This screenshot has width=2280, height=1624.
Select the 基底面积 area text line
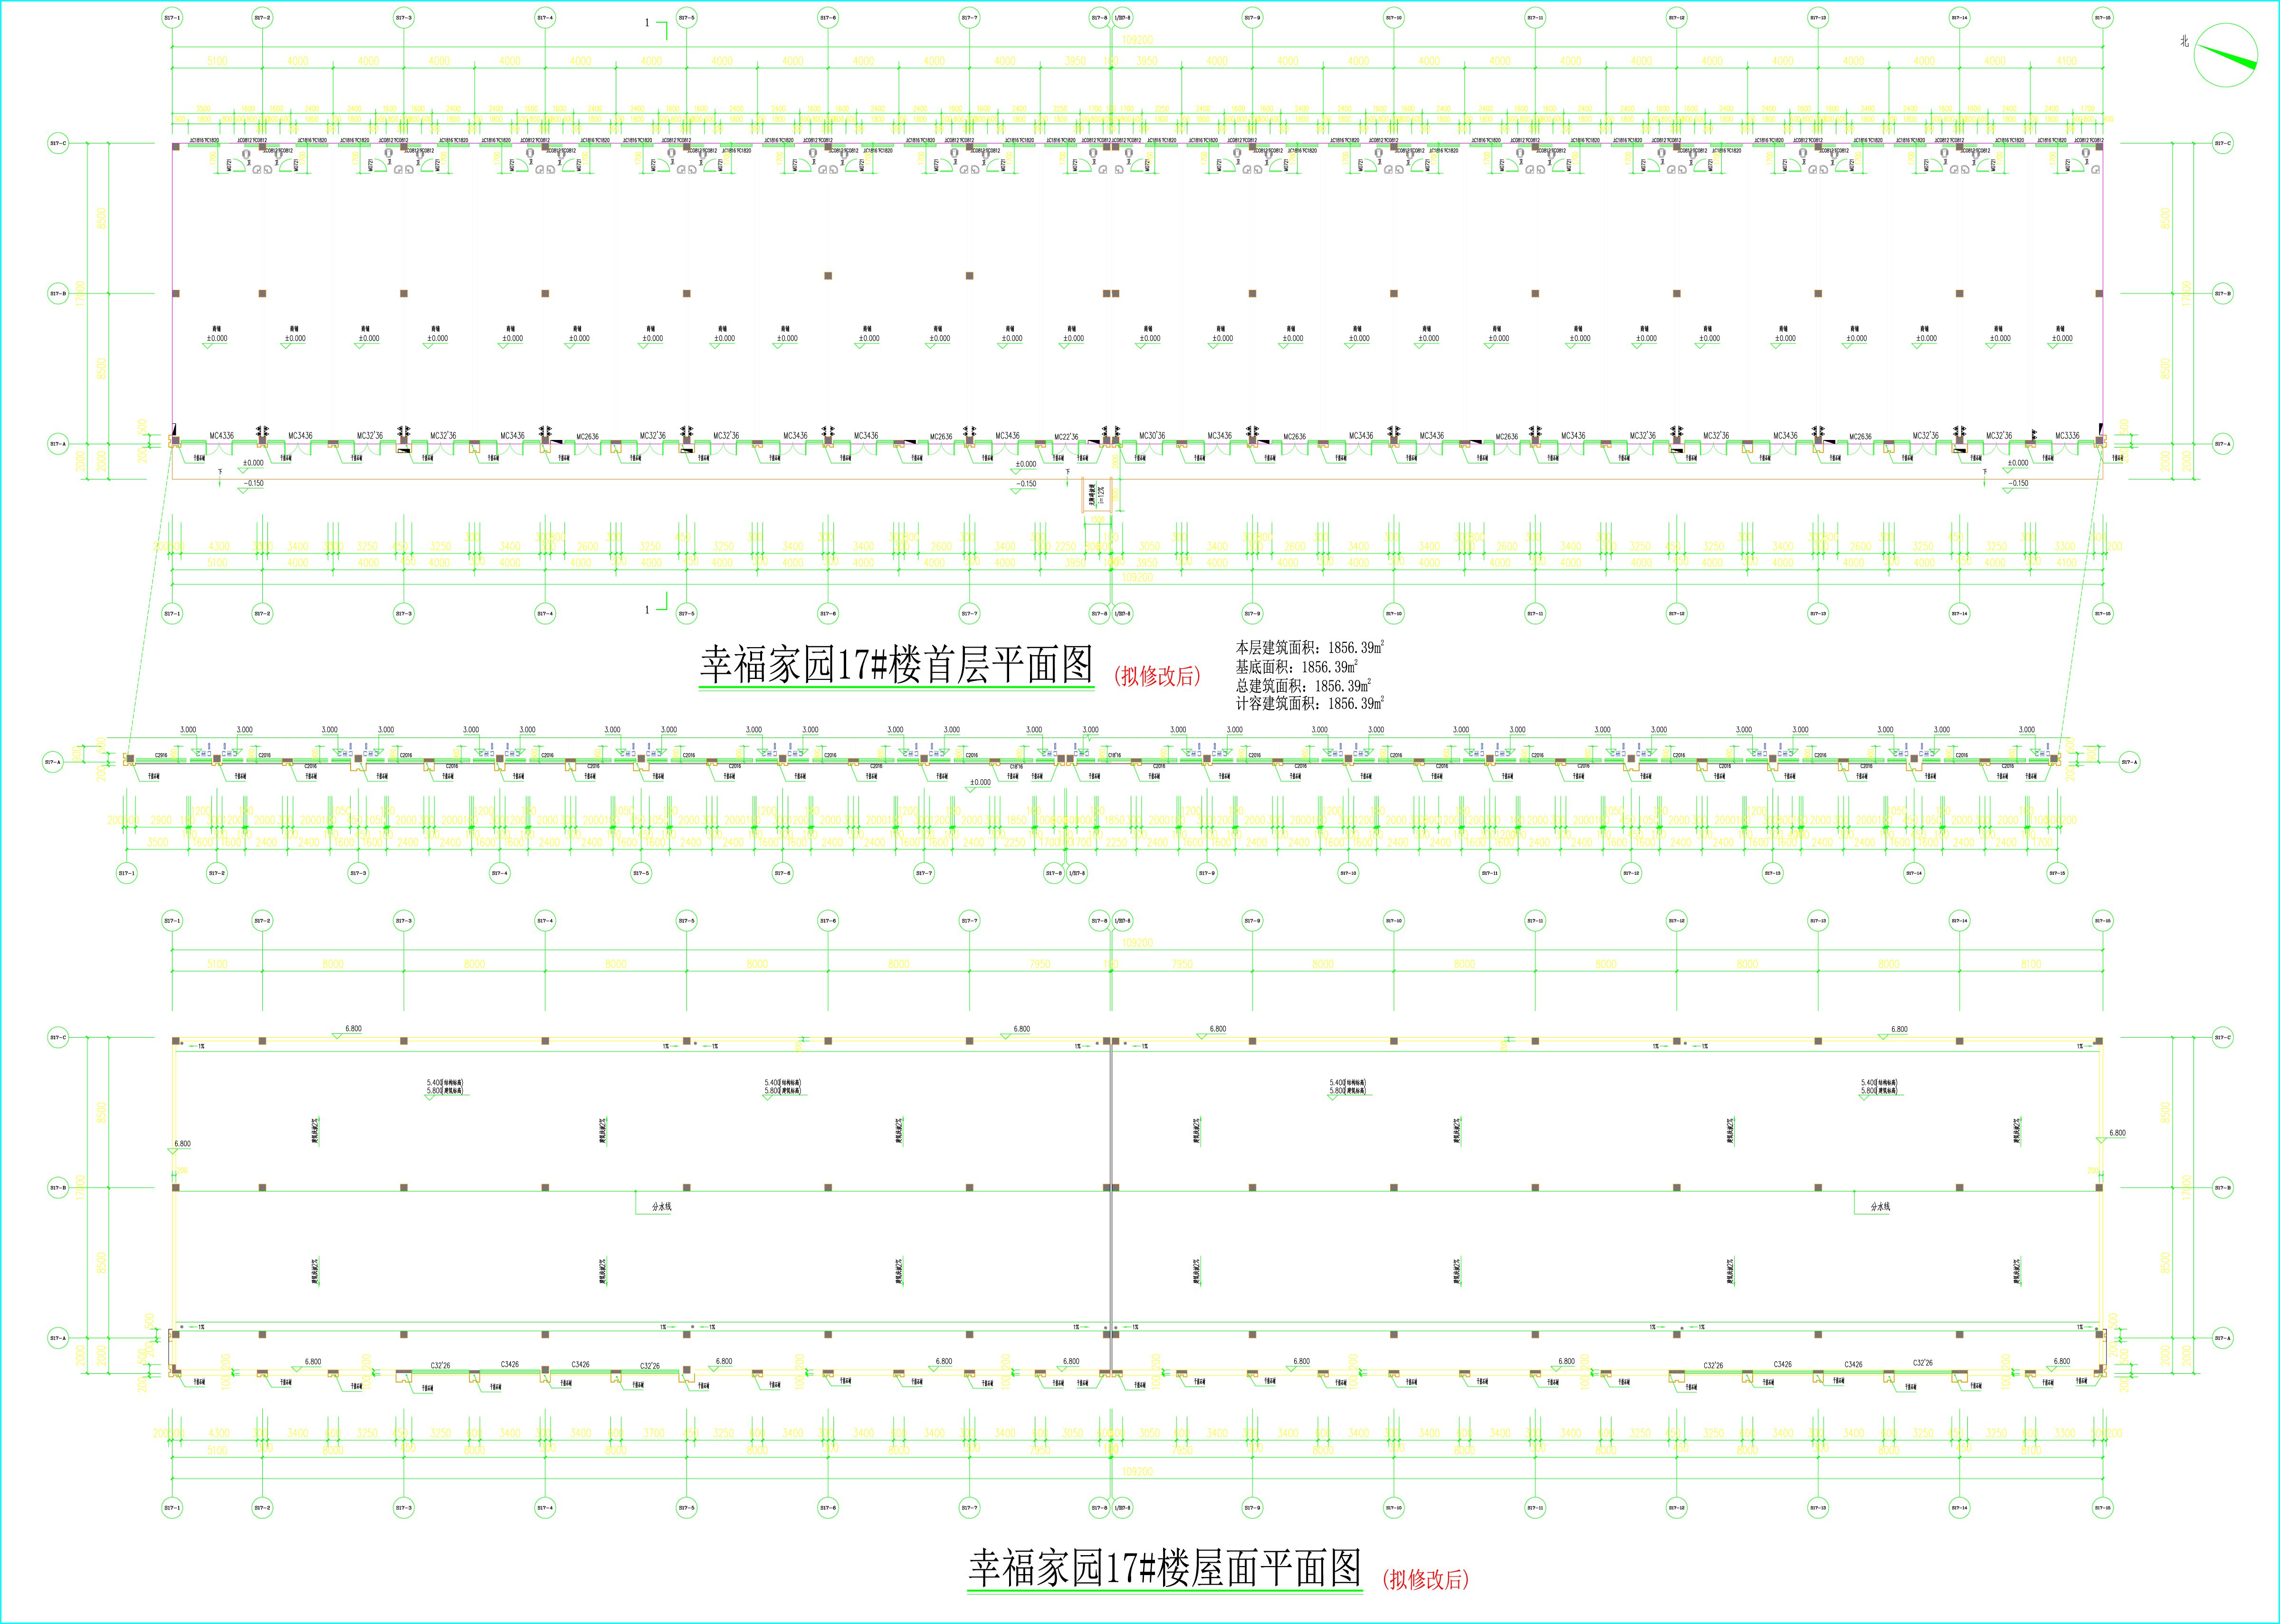(x=1296, y=667)
